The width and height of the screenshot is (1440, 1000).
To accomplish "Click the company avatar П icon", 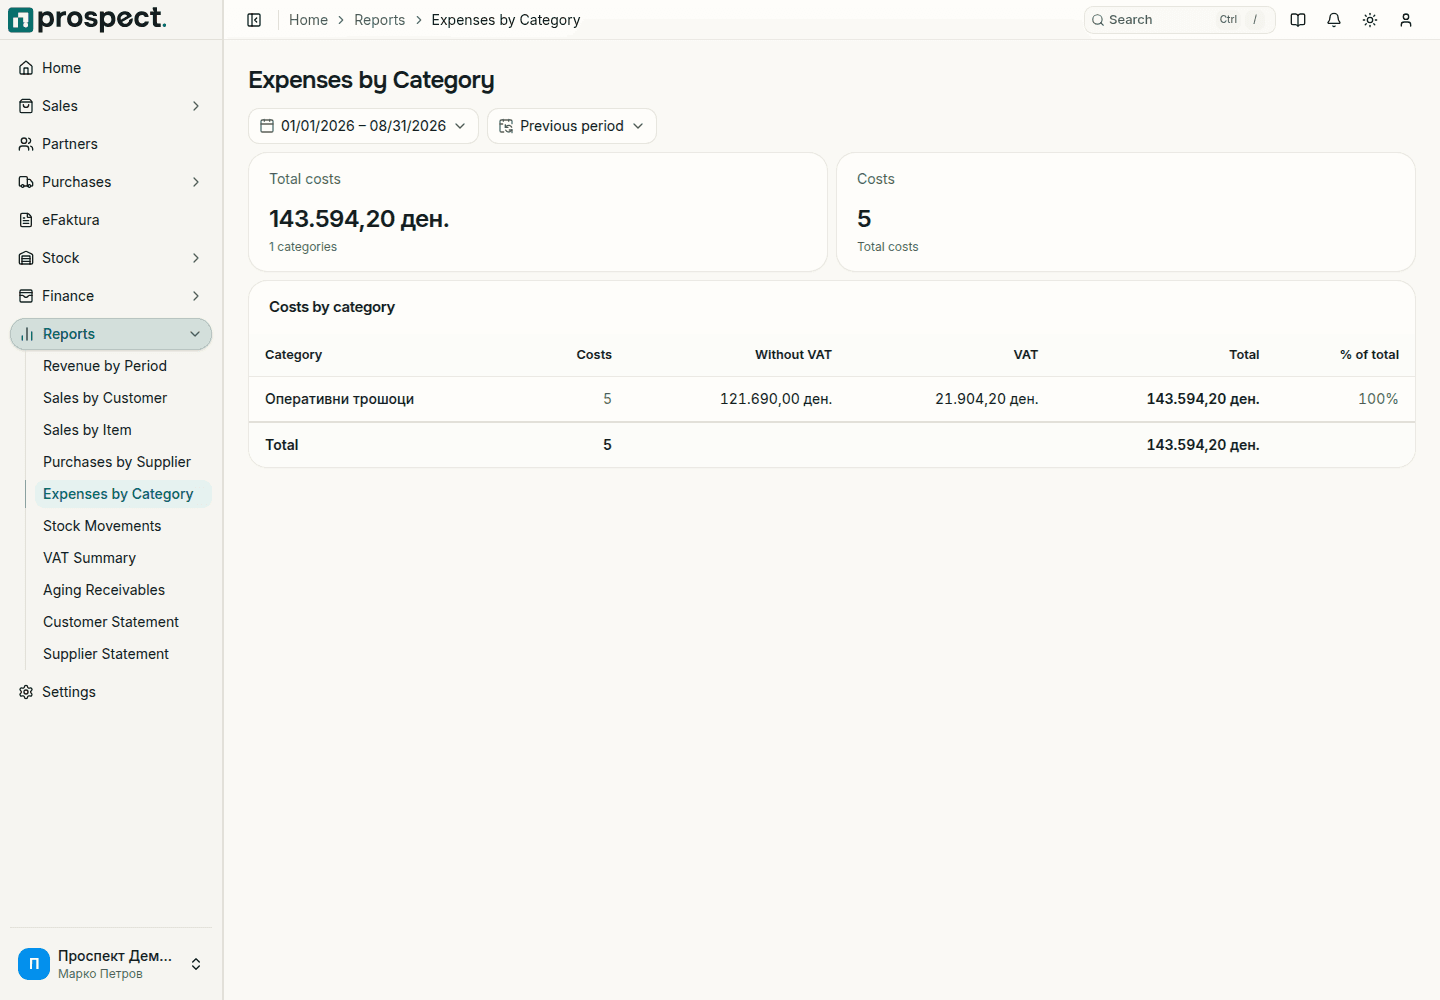I will 34,964.
